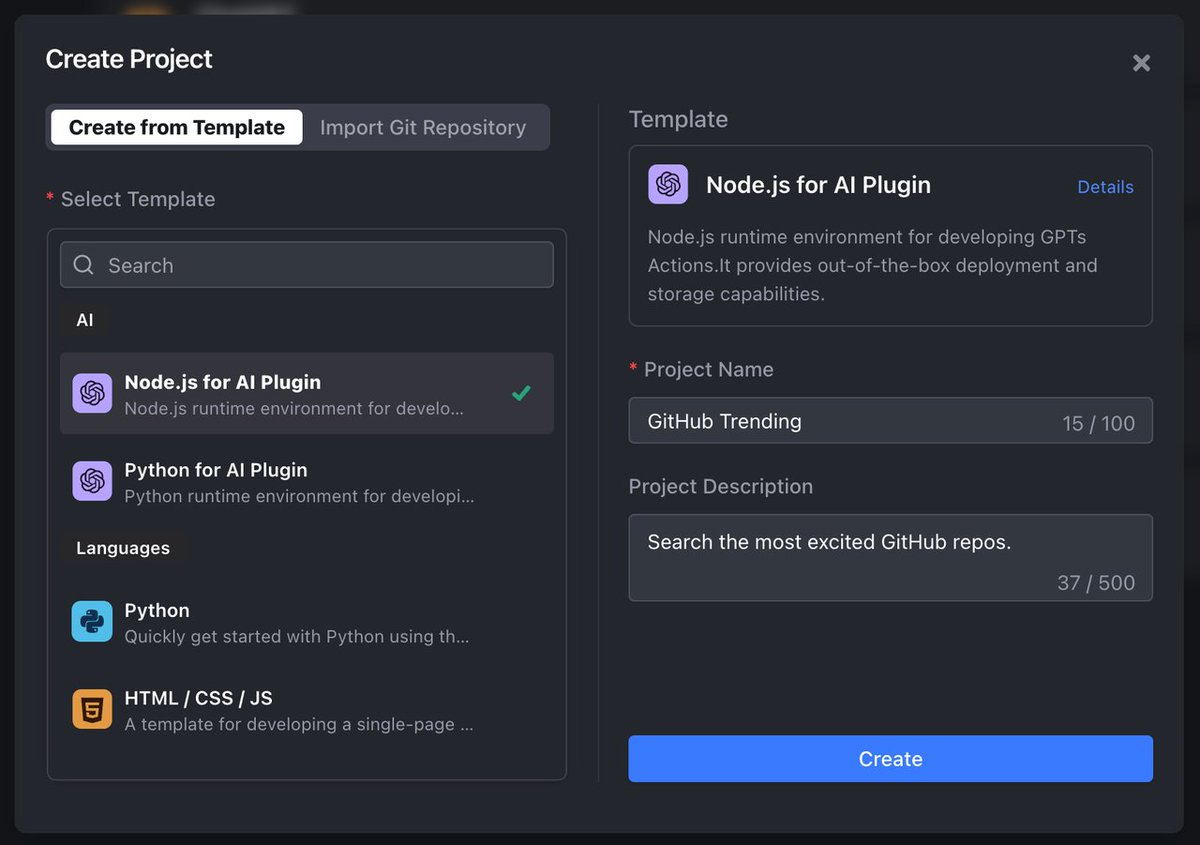Click the HTML5 shield icon
This screenshot has width=1200, height=845.
point(92,709)
